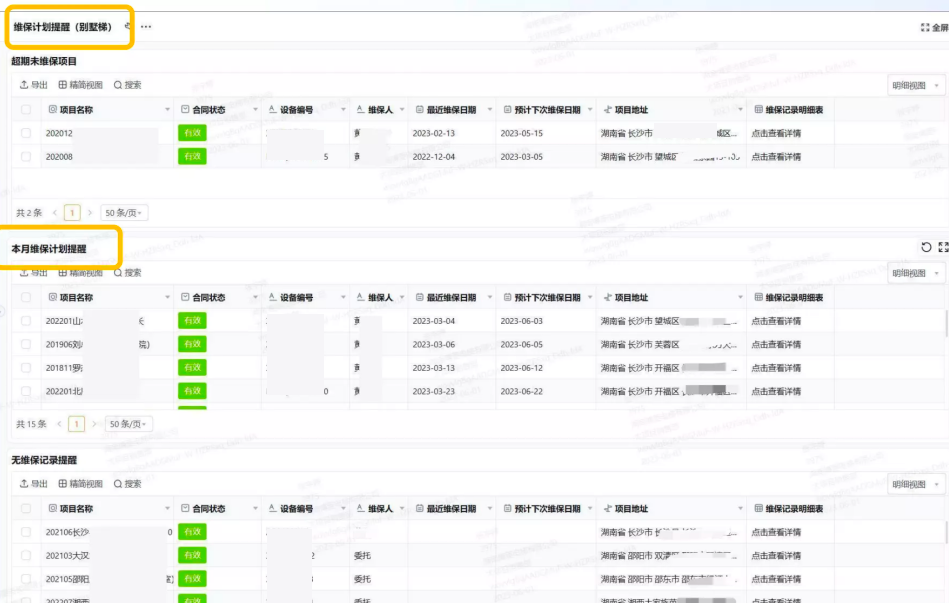The image size is (949, 603).
Task: Refresh the 本月维保计划提醒 section
Action: tap(926, 247)
